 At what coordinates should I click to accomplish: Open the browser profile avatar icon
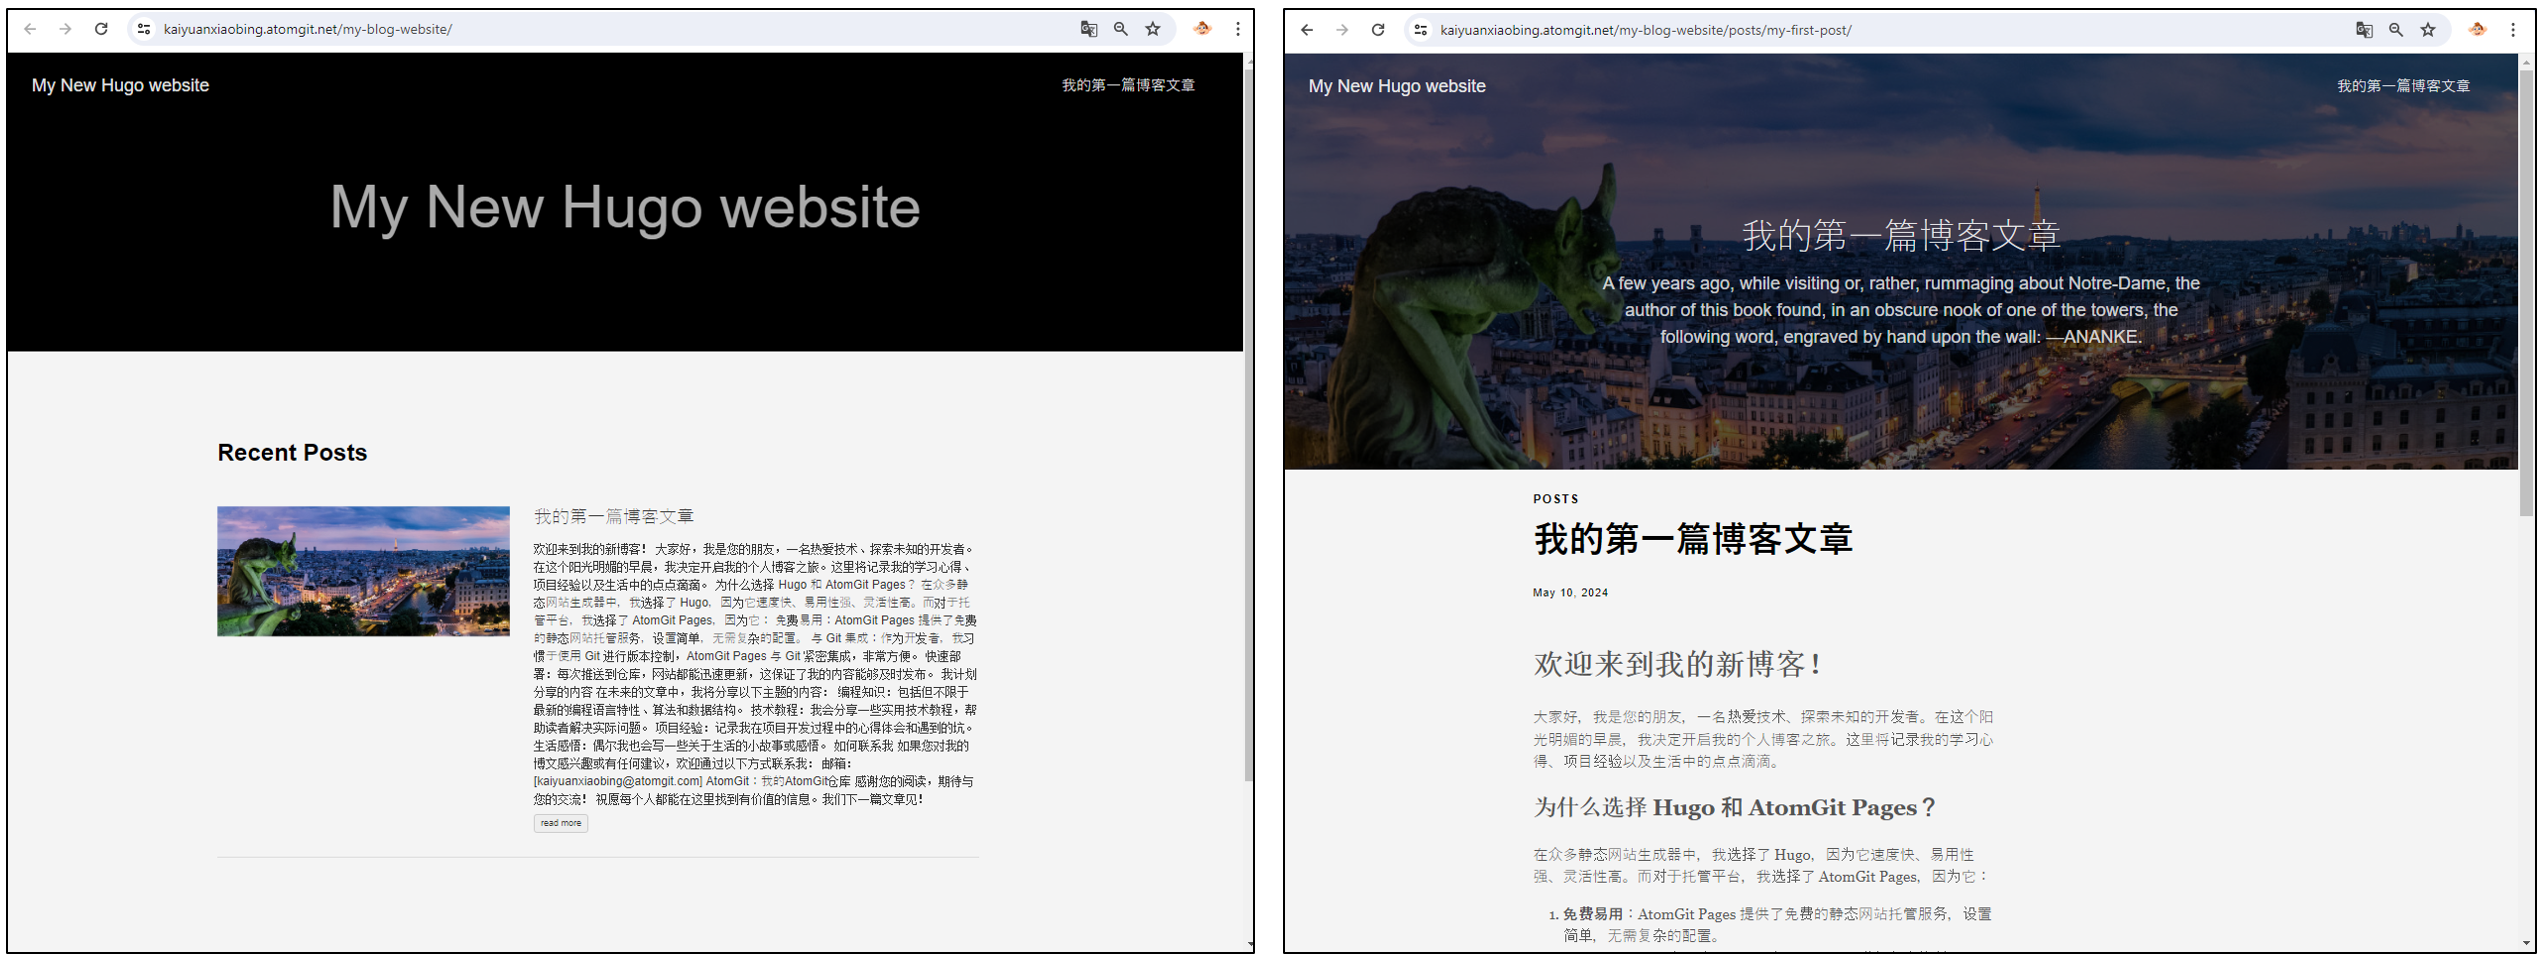pyautogui.click(x=1202, y=30)
